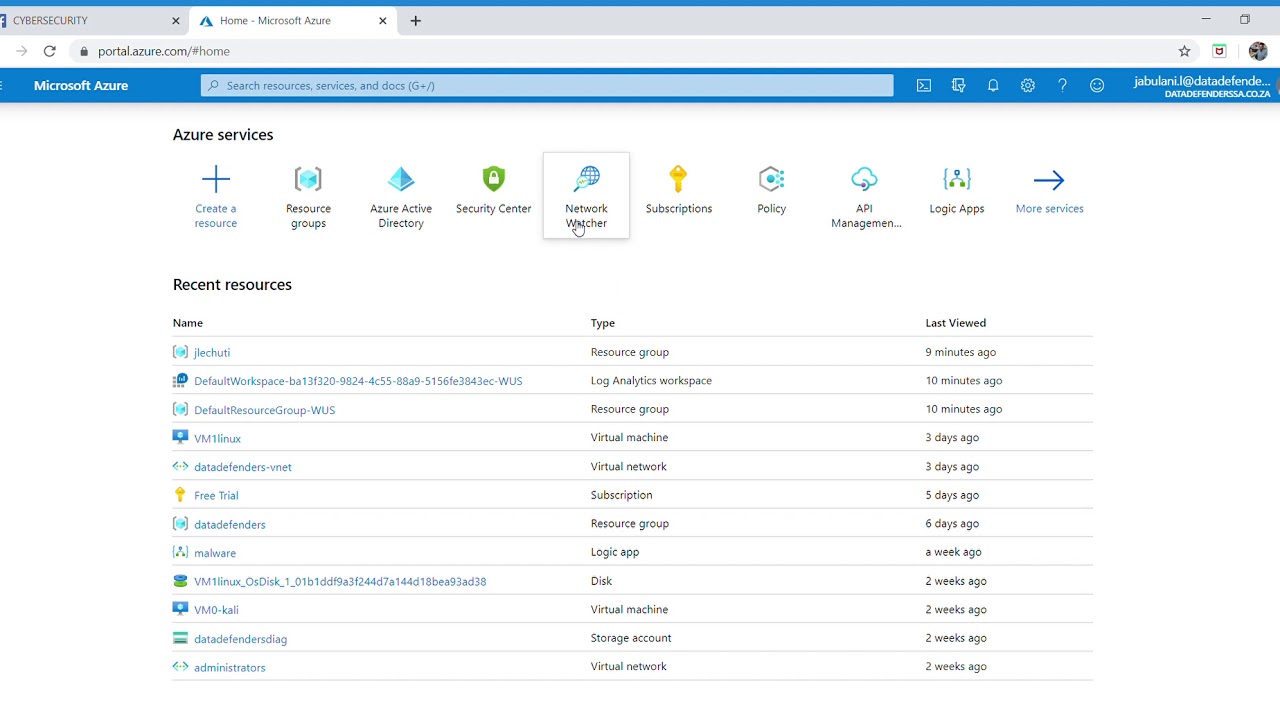Open datadefenders-vnet virtual network

(x=243, y=467)
